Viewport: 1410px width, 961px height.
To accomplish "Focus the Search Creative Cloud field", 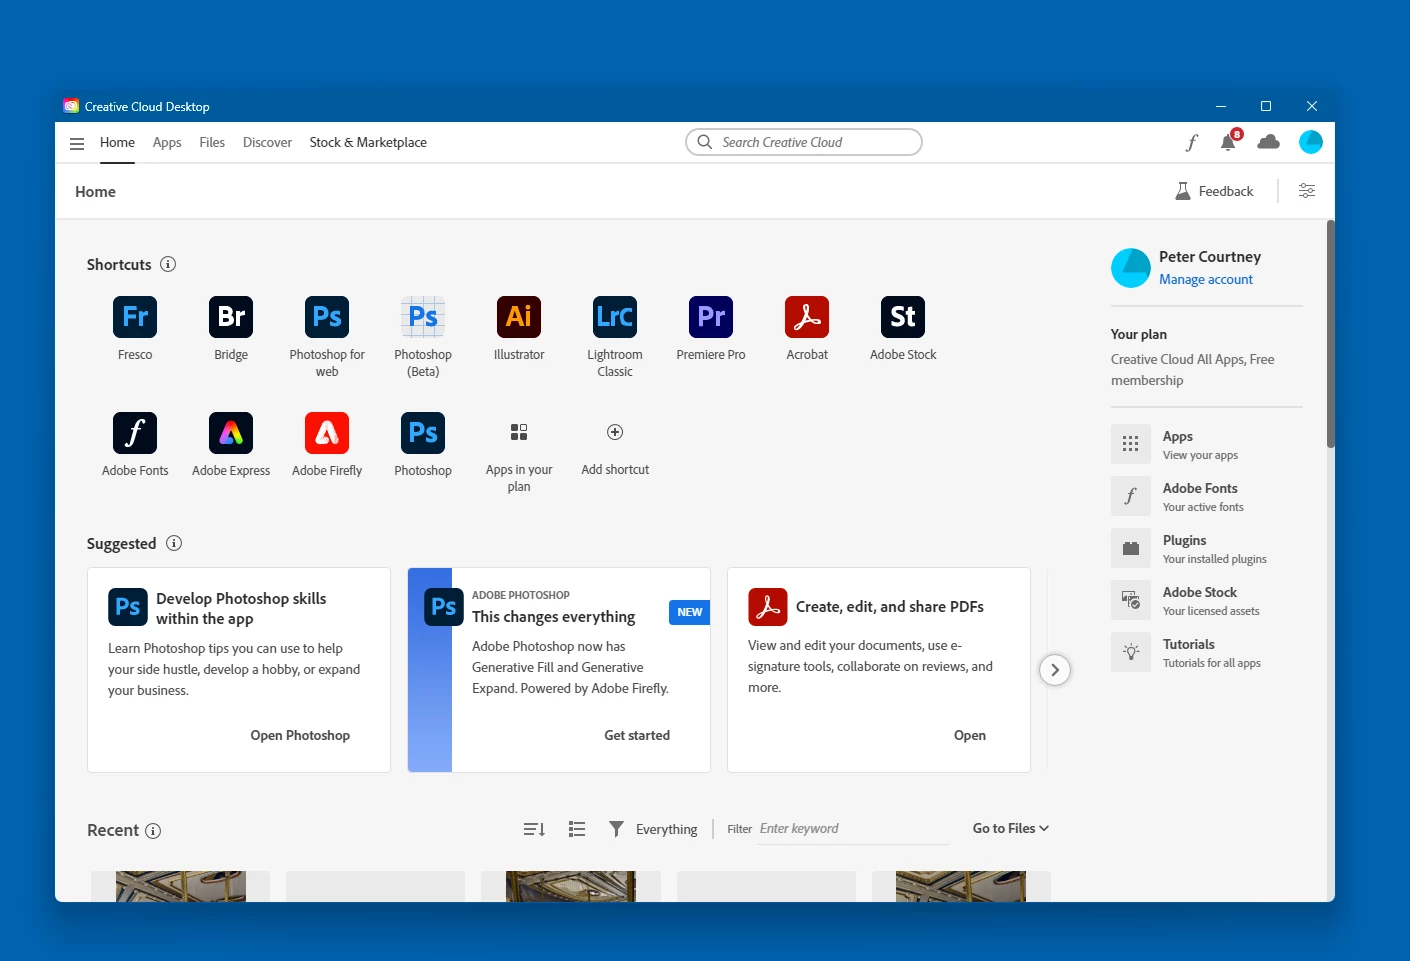I will click(x=804, y=142).
